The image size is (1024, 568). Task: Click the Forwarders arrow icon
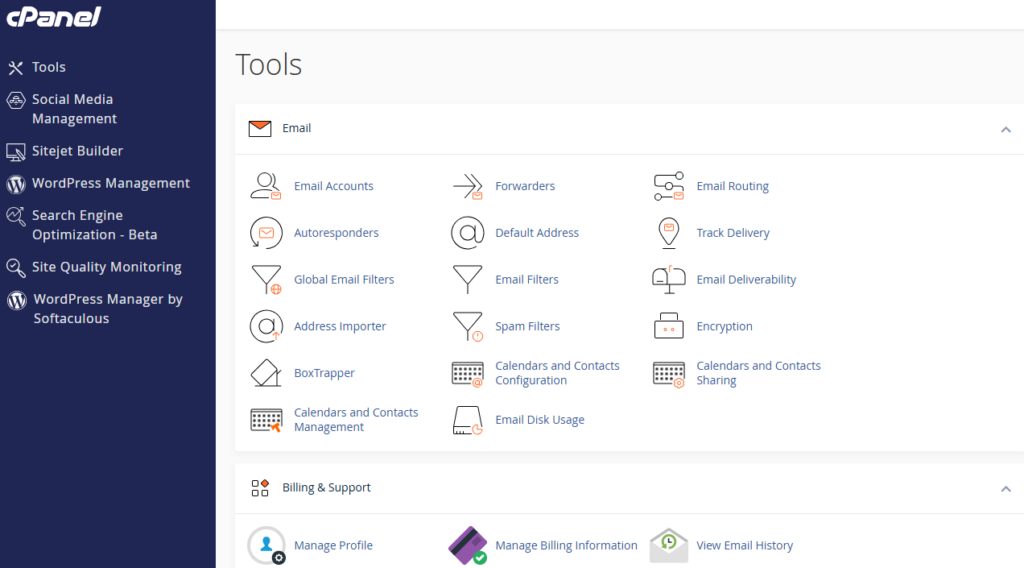click(468, 186)
